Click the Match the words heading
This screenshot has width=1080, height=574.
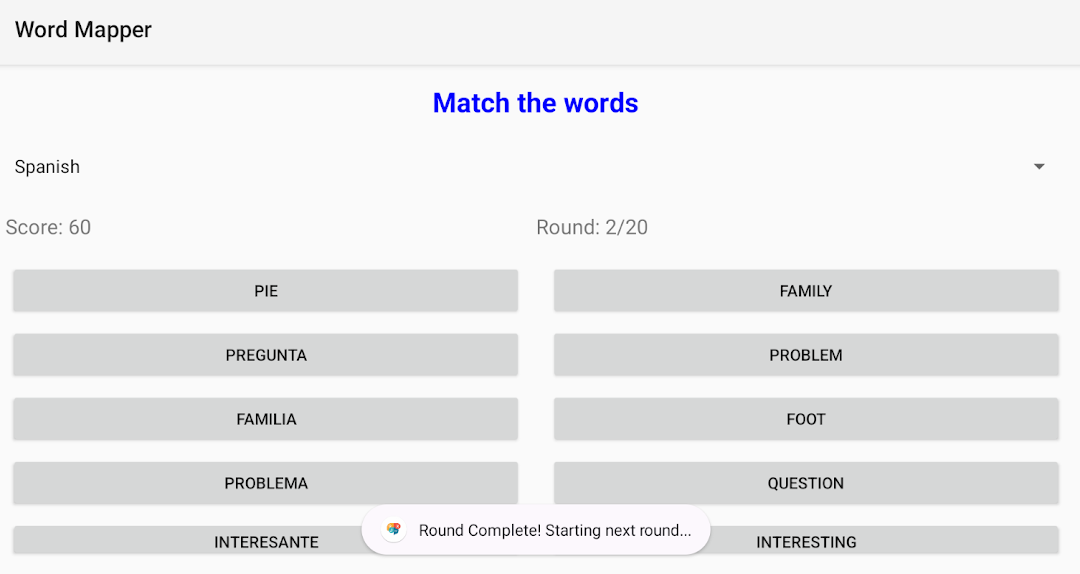coord(535,103)
